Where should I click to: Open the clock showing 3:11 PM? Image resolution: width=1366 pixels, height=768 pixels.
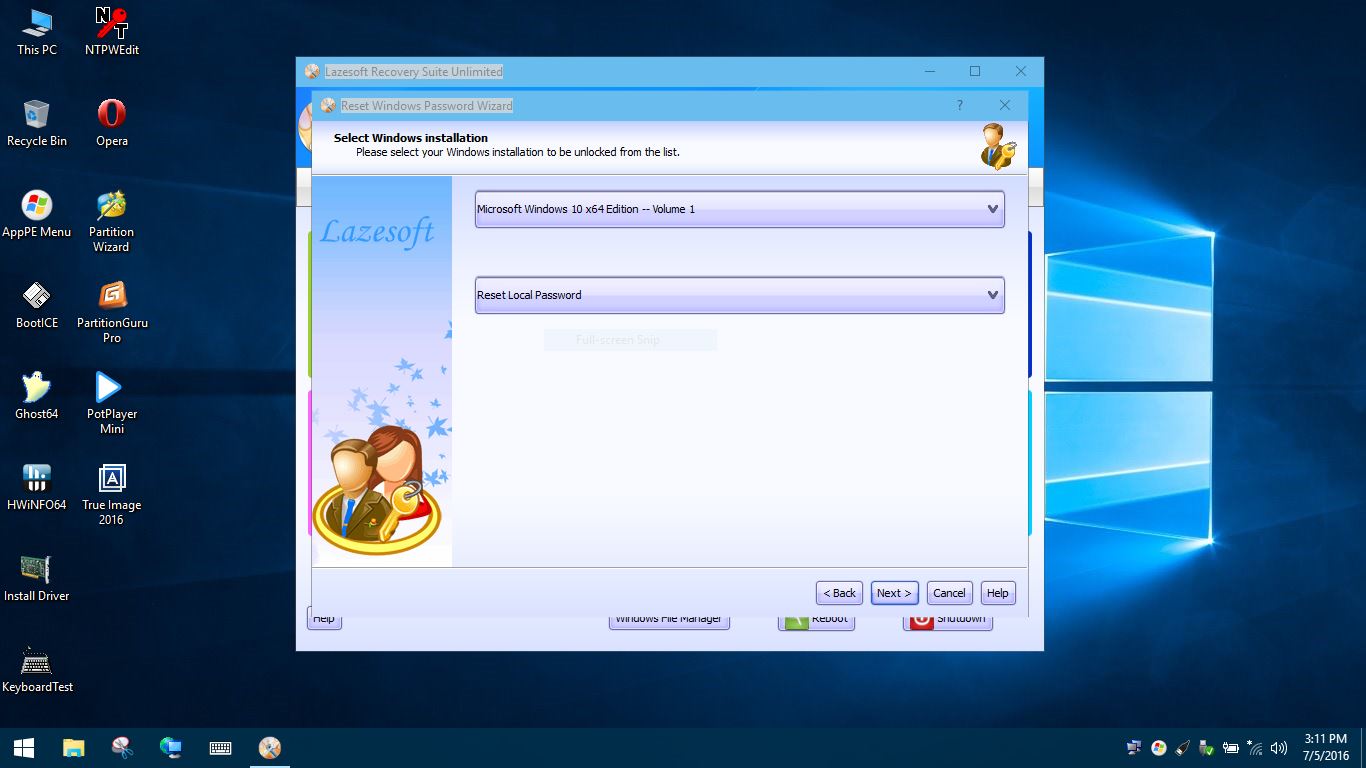[1326, 747]
